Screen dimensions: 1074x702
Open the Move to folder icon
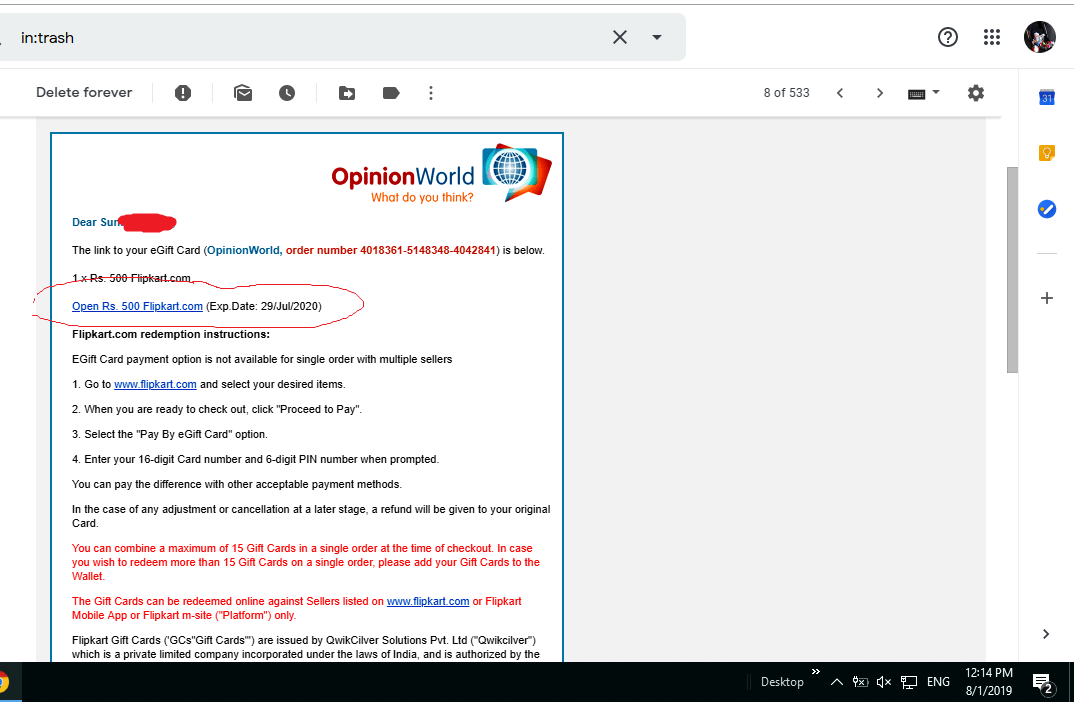[x=347, y=93]
